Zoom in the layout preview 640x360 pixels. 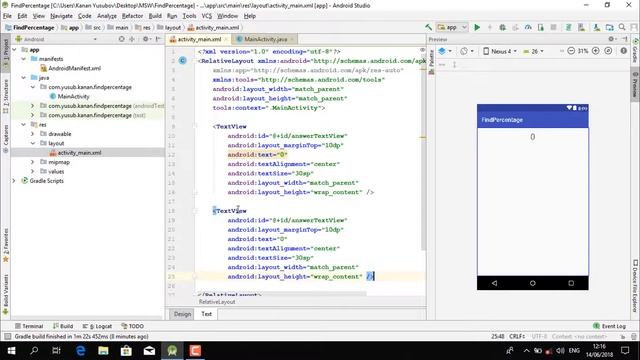(596, 51)
